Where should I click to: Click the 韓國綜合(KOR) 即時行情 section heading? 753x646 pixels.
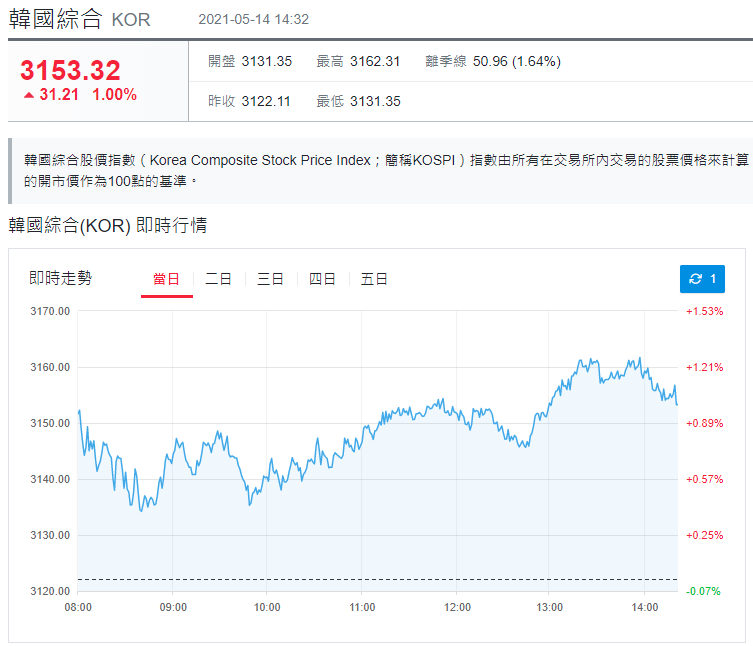108,225
